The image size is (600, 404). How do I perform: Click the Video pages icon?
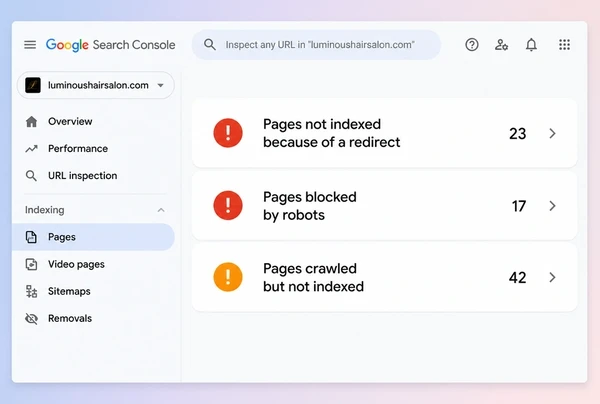(x=31, y=264)
